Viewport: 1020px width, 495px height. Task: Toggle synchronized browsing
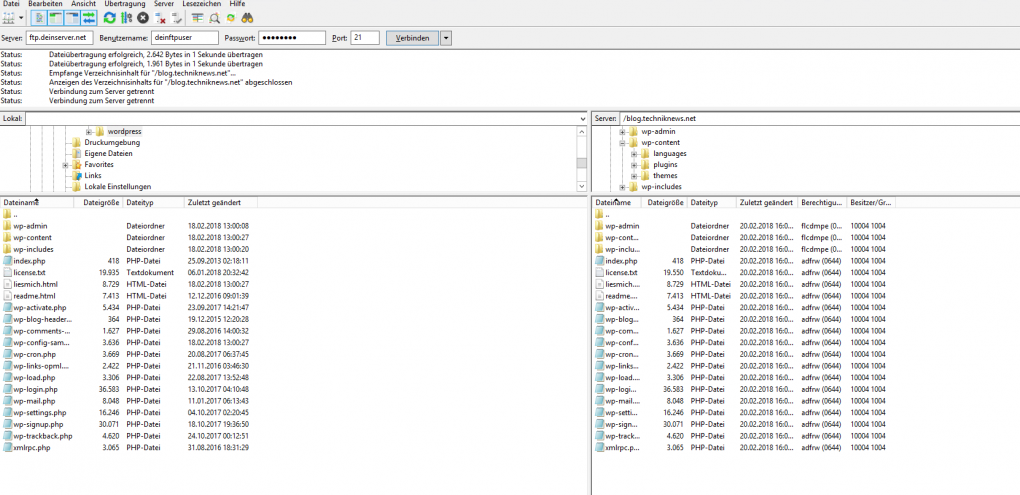pos(231,18)
